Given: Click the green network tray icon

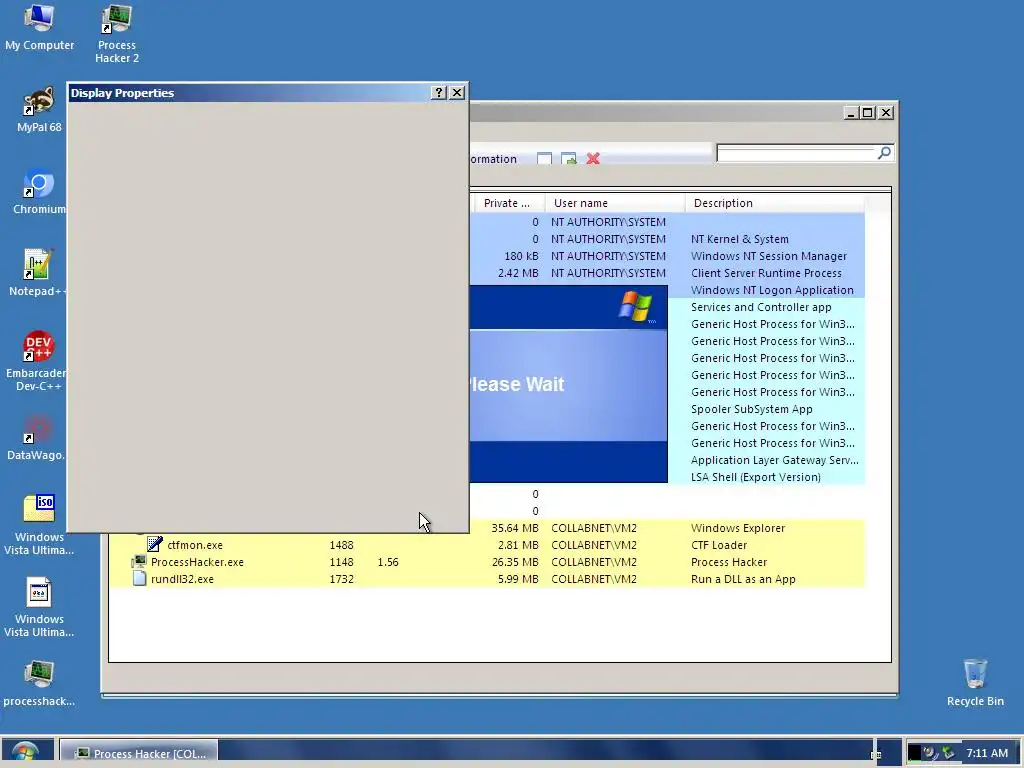Looking at the screenshot, I should pyautogui.click(x=949, y=753).
